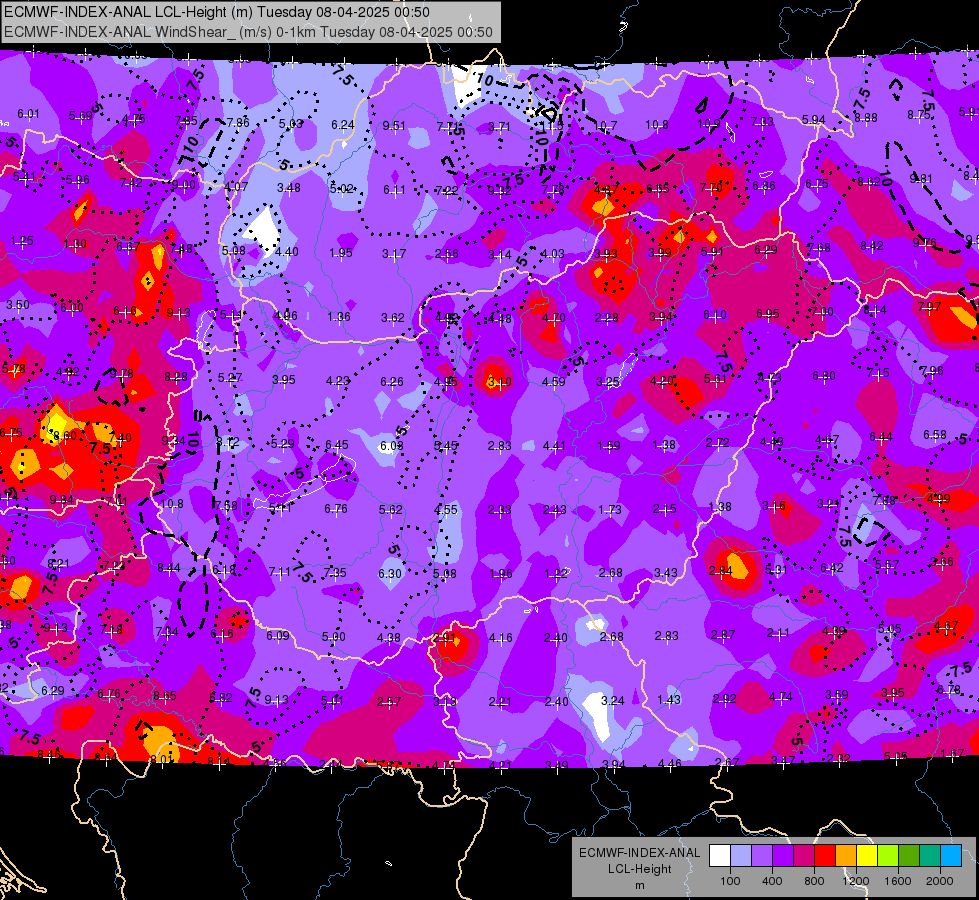Click the white swatch in the LCL-Height legend
The image size is (979, 900).
click(719, 855)
